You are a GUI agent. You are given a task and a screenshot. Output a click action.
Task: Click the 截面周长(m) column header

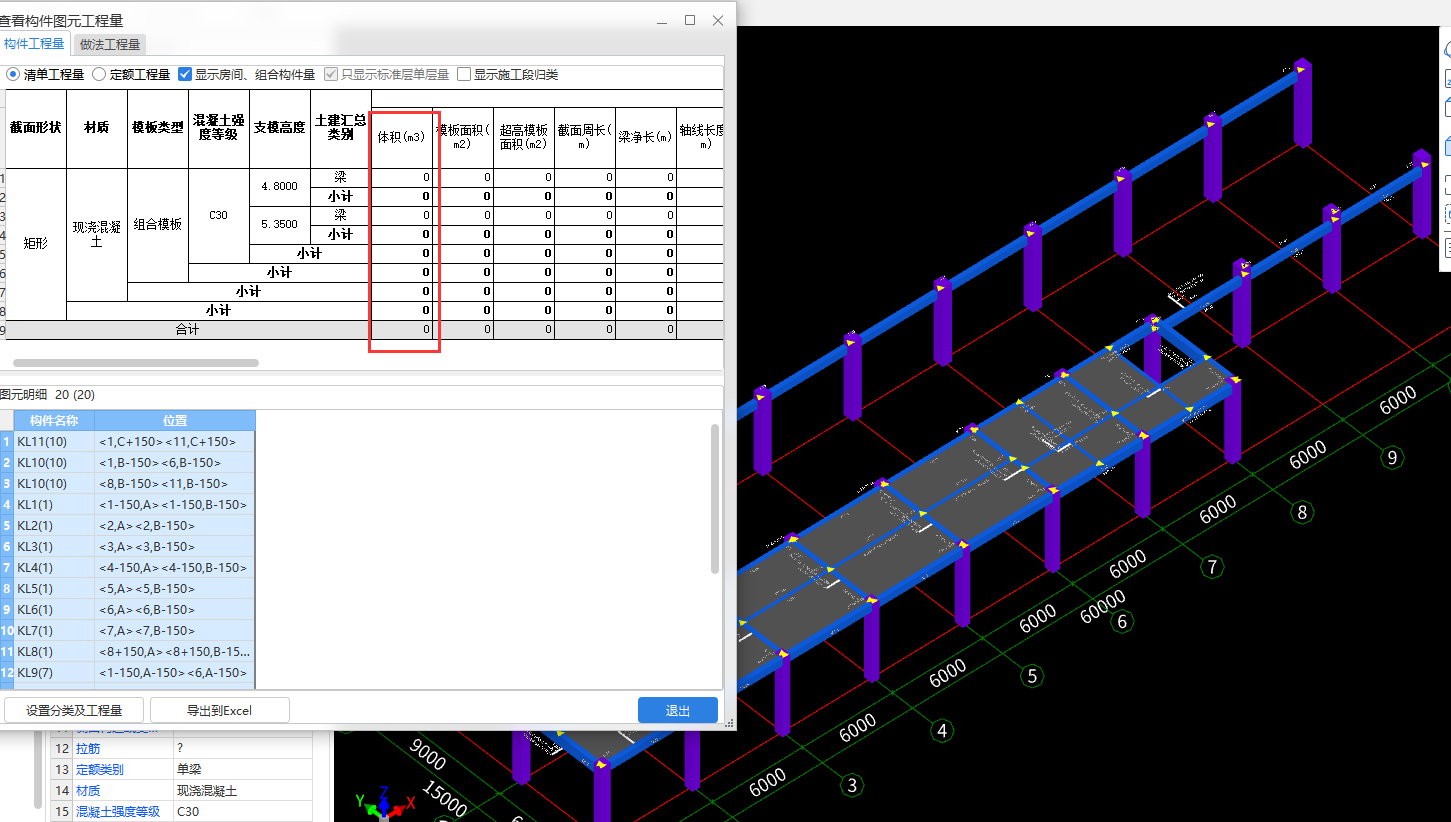(585, 137)
